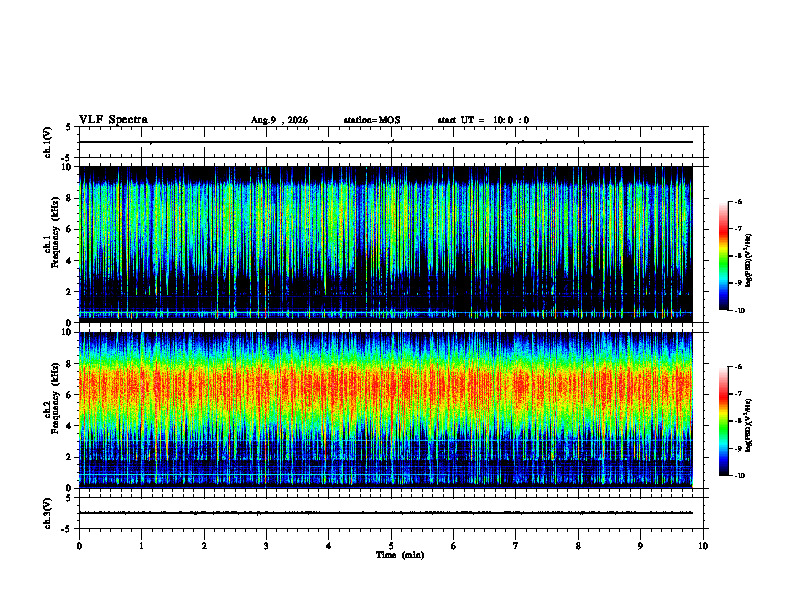Click inside the ch.1 spectrogram panel
This screenshot has height=612, width=792.
tap(385, 244)
